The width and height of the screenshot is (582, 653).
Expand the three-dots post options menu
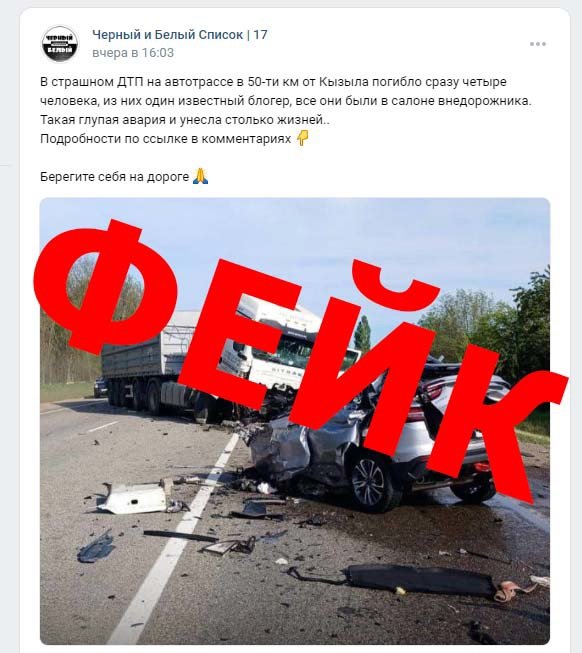(x=537, y=44)
